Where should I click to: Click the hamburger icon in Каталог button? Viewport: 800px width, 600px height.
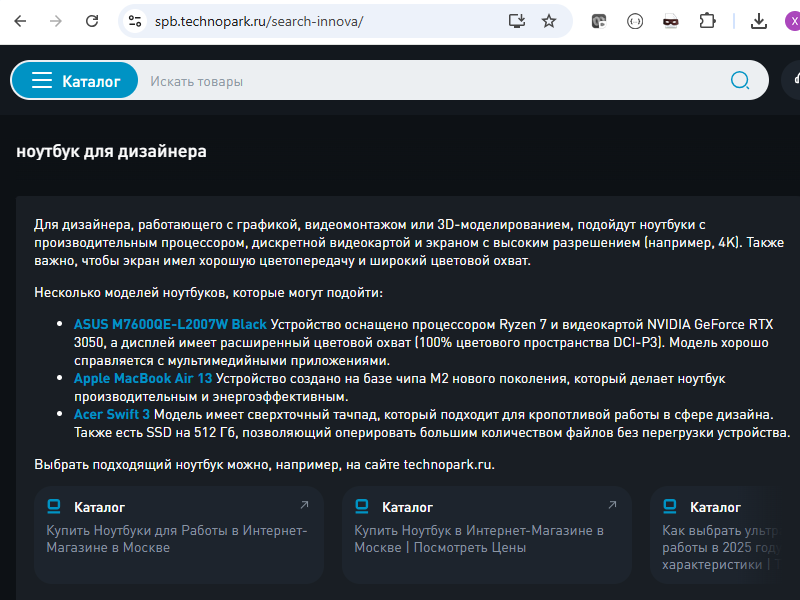(42, 80)
